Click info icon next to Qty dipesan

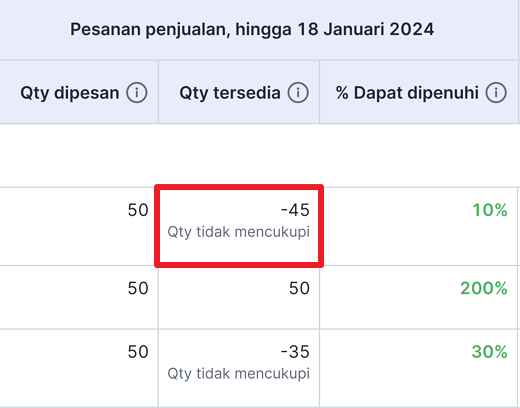pos(137,93)
